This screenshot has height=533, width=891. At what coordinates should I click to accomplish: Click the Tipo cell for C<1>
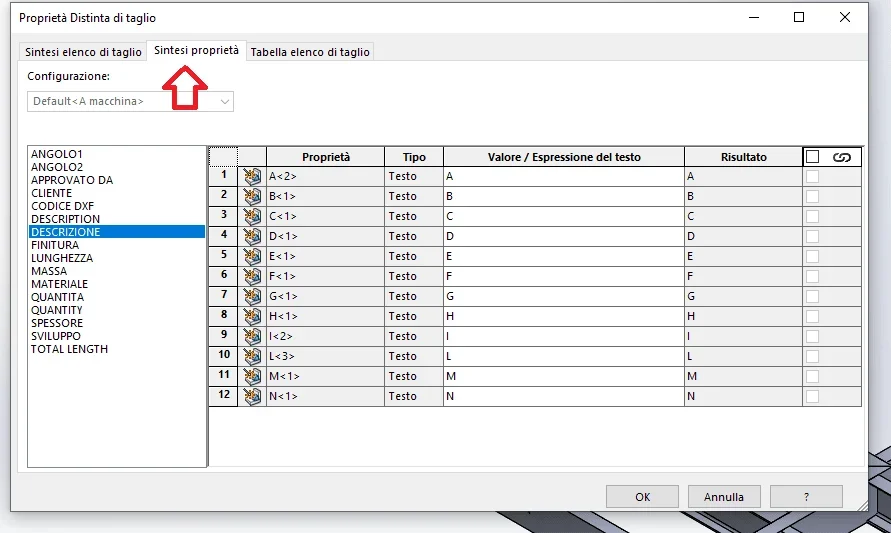tap(413, 216)
